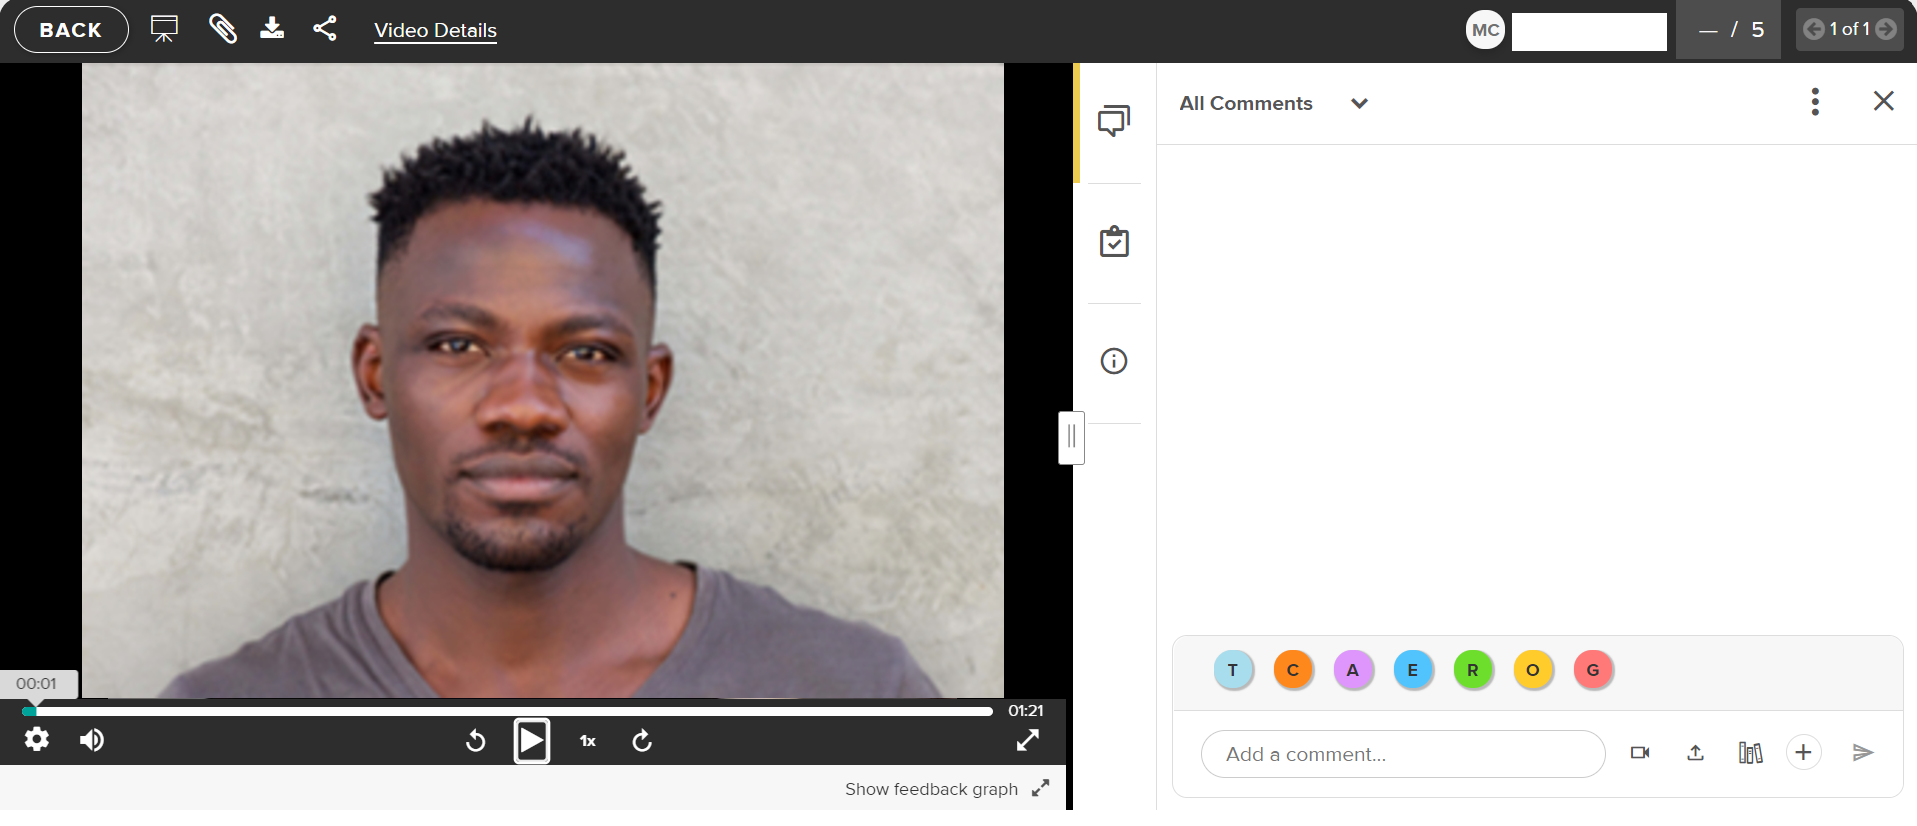Close the comments panel

[x=1883, y=101]
